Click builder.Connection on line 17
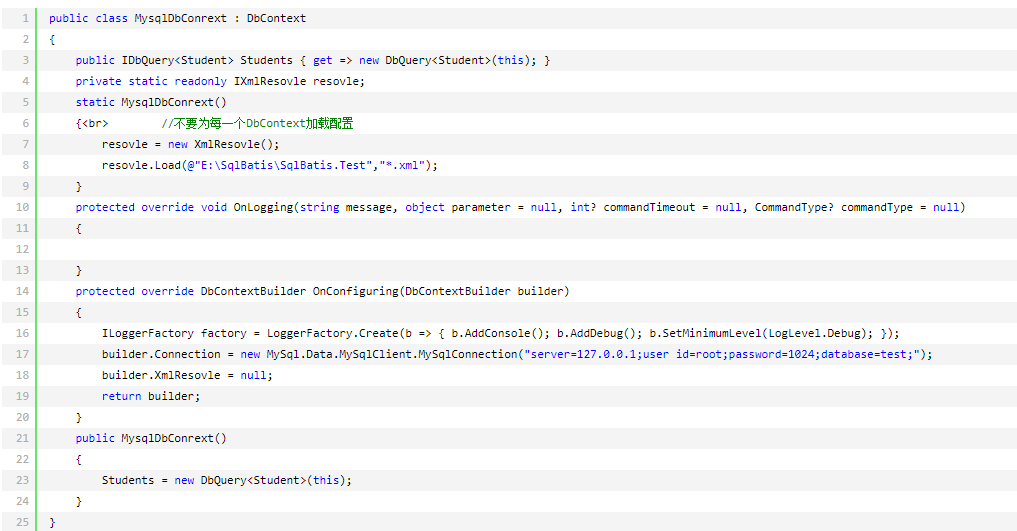Screen dimensions: 1017x531 [161, 354]
